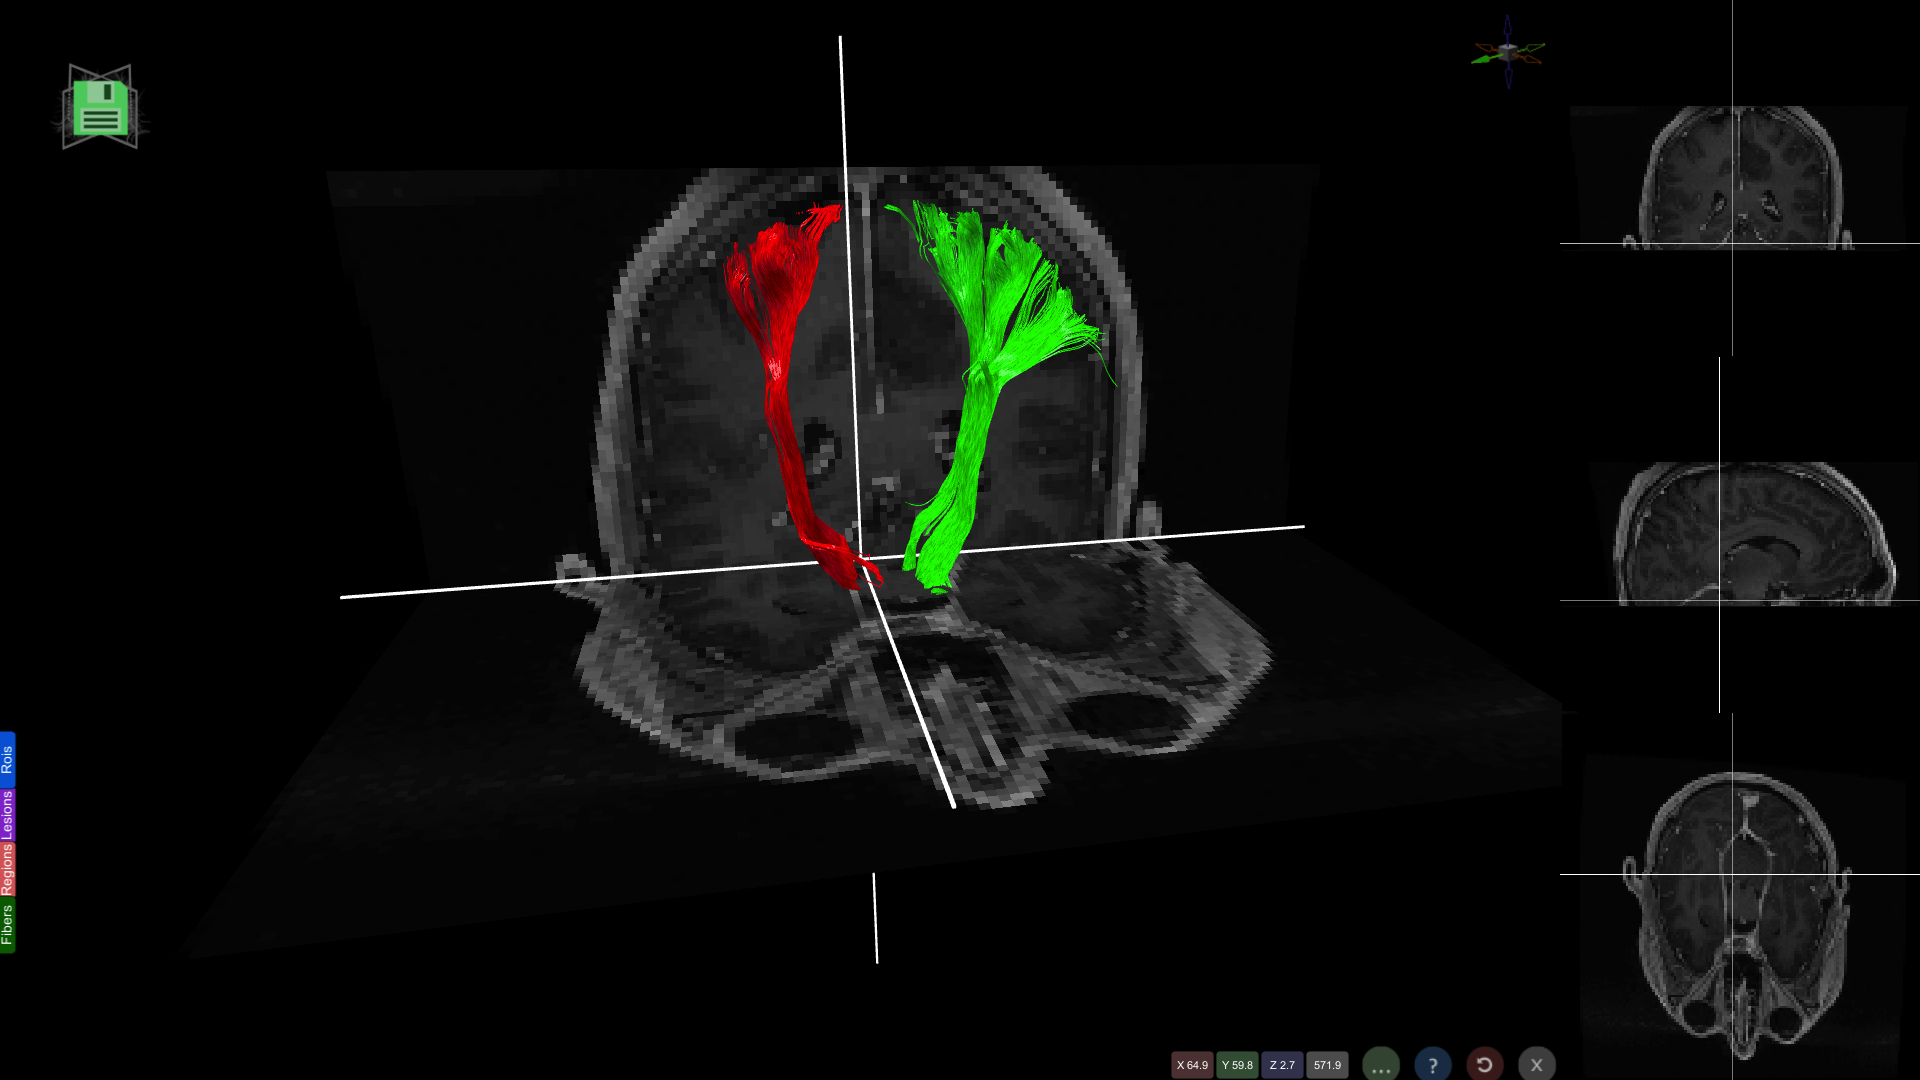This screenshot has width=1920, height=1080.
Task: Open the Regions side tab
Action: [7, 869]
